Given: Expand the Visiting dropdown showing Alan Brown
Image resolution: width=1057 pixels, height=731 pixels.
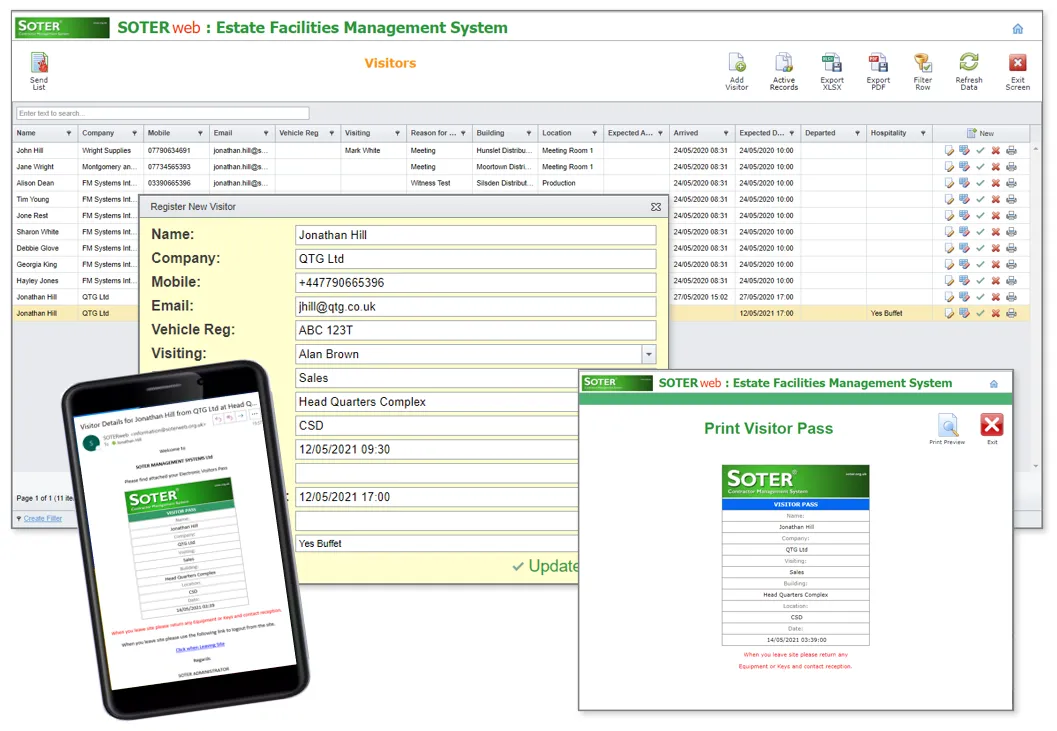Looking at the screenshot, I should 648,354.
